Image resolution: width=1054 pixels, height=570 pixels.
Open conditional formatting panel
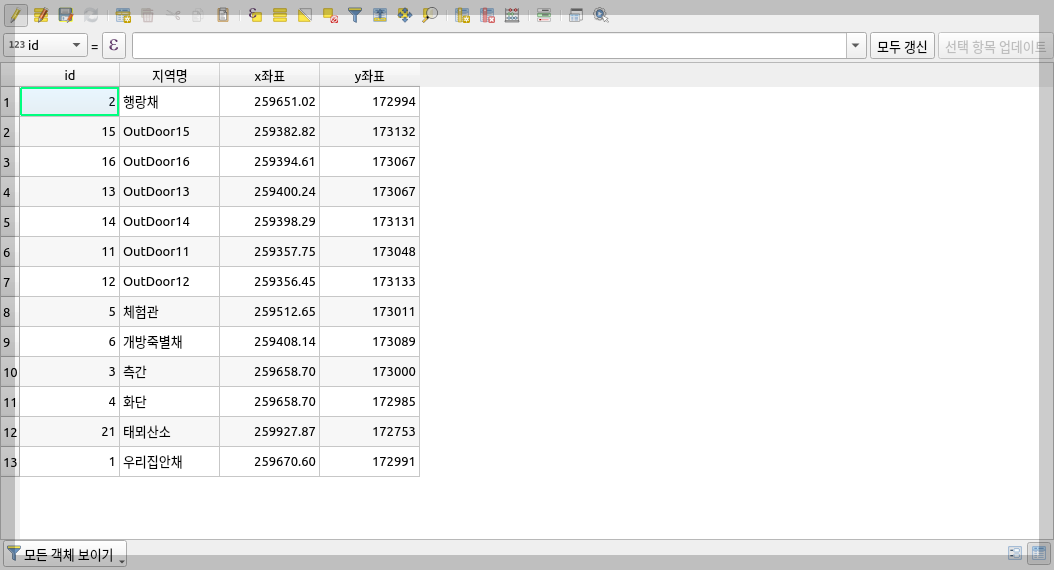click(x=544, y=15)
